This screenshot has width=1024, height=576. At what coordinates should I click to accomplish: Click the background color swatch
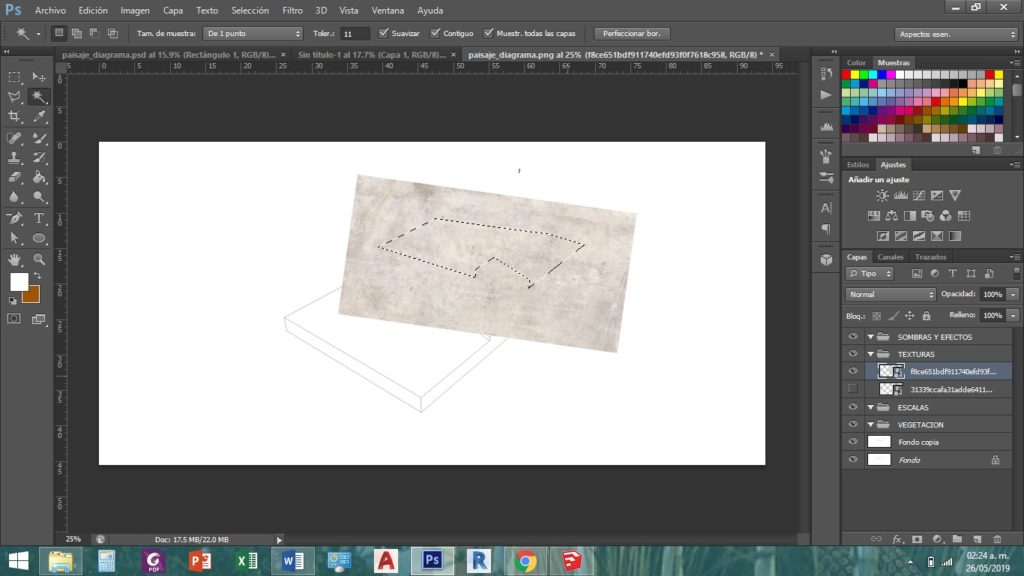(33, 297)
